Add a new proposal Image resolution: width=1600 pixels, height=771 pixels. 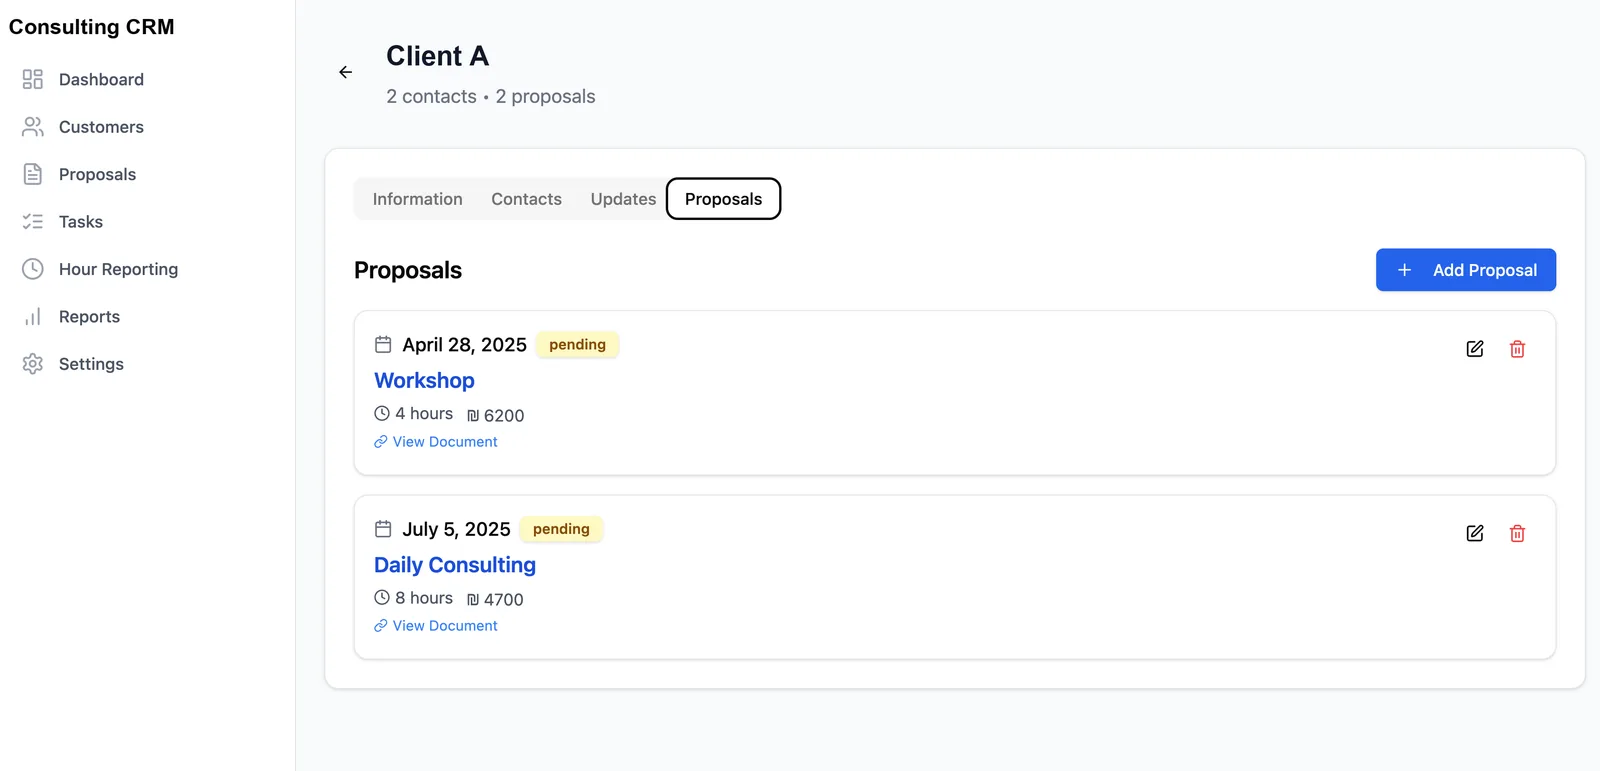point(1465,270)
